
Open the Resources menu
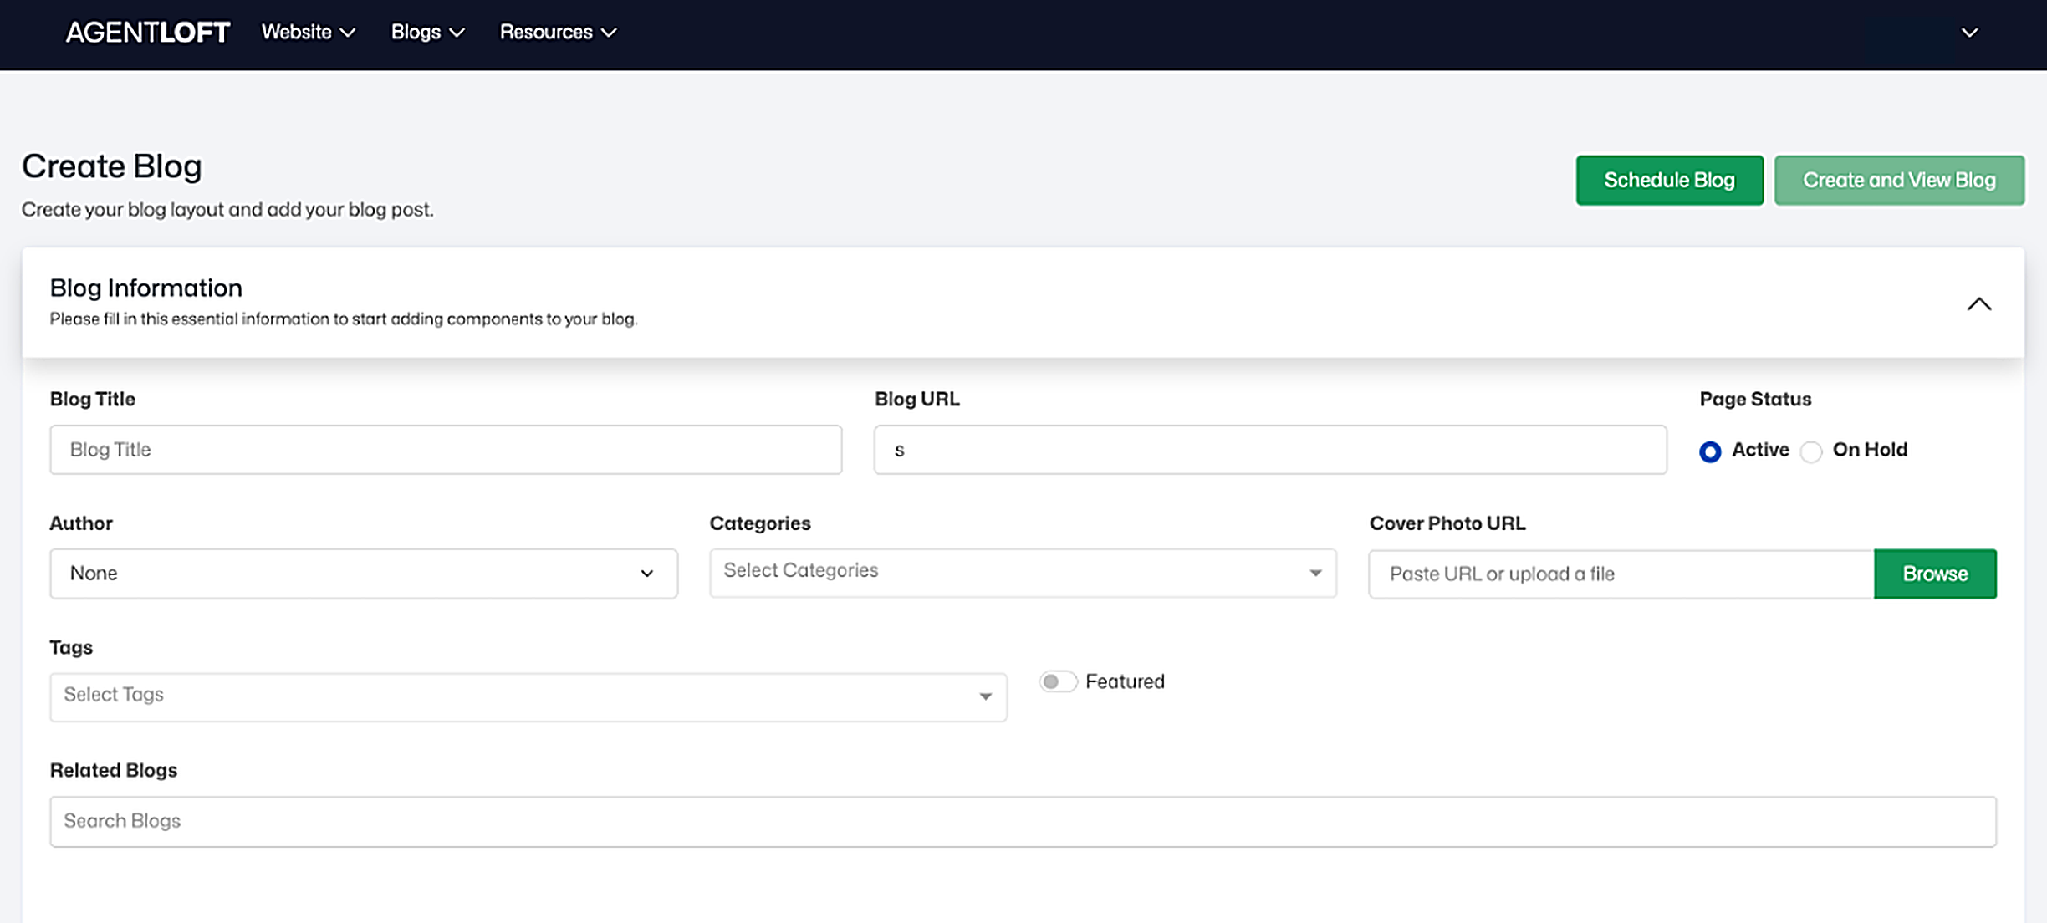click(x=558, y=32)
